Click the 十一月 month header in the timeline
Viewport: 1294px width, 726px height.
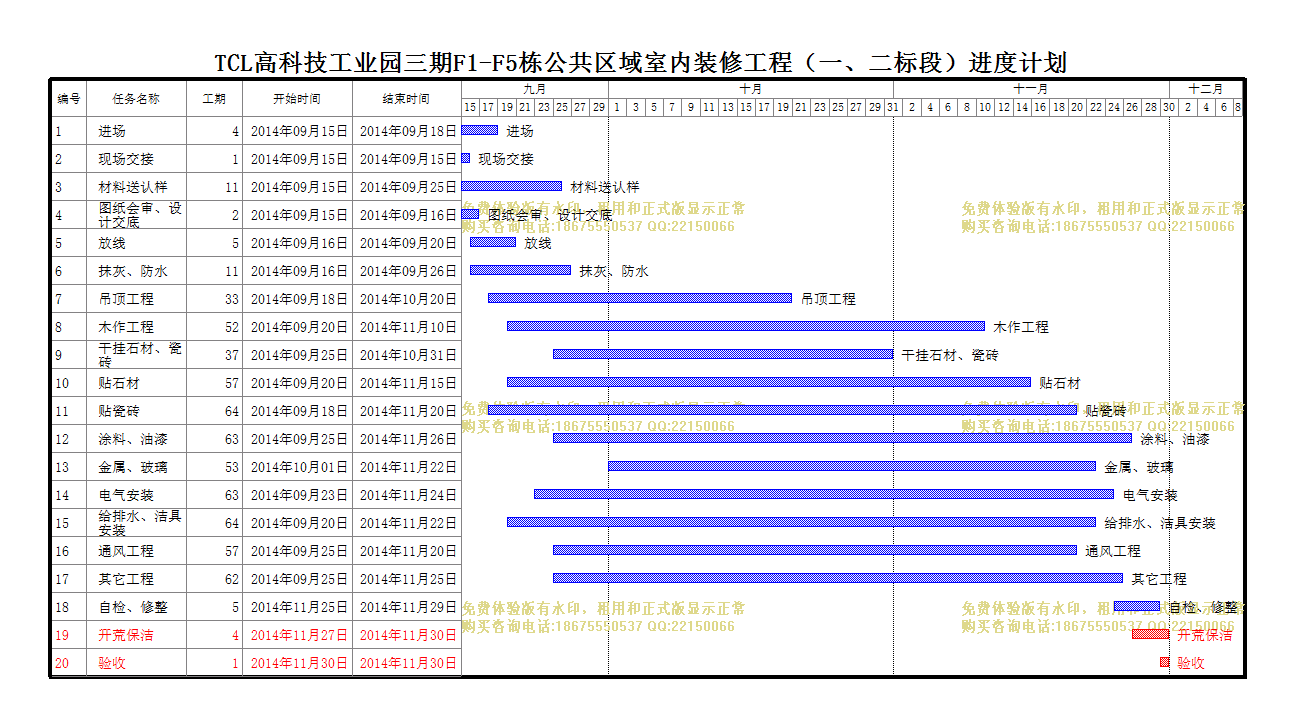(1031, 90)
